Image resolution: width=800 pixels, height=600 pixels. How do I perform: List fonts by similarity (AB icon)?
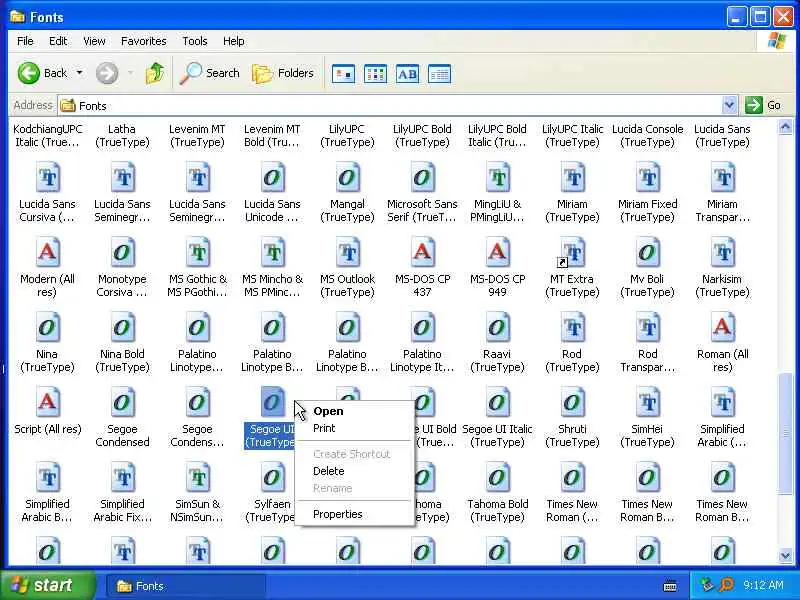click(407, 74)
